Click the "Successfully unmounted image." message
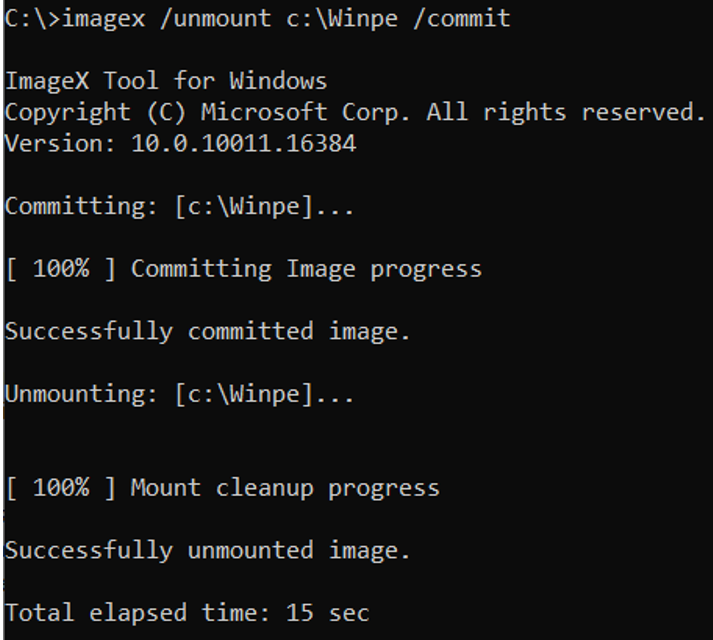Screen dimensions: 713x640 point(208,550)
